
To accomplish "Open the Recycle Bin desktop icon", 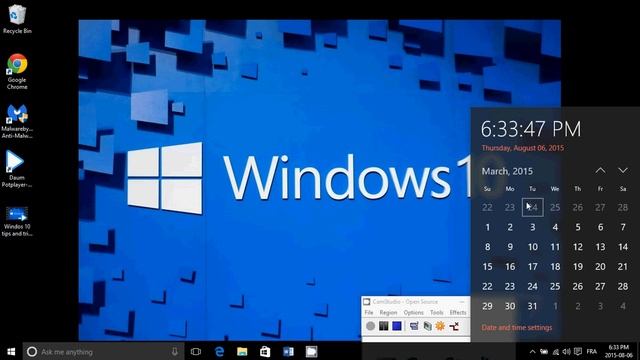I will click(x=17, y=19).
